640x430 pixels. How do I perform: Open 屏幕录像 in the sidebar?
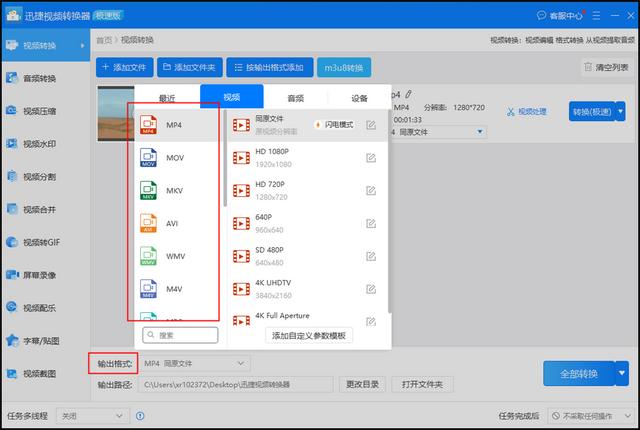pos(45,275)
